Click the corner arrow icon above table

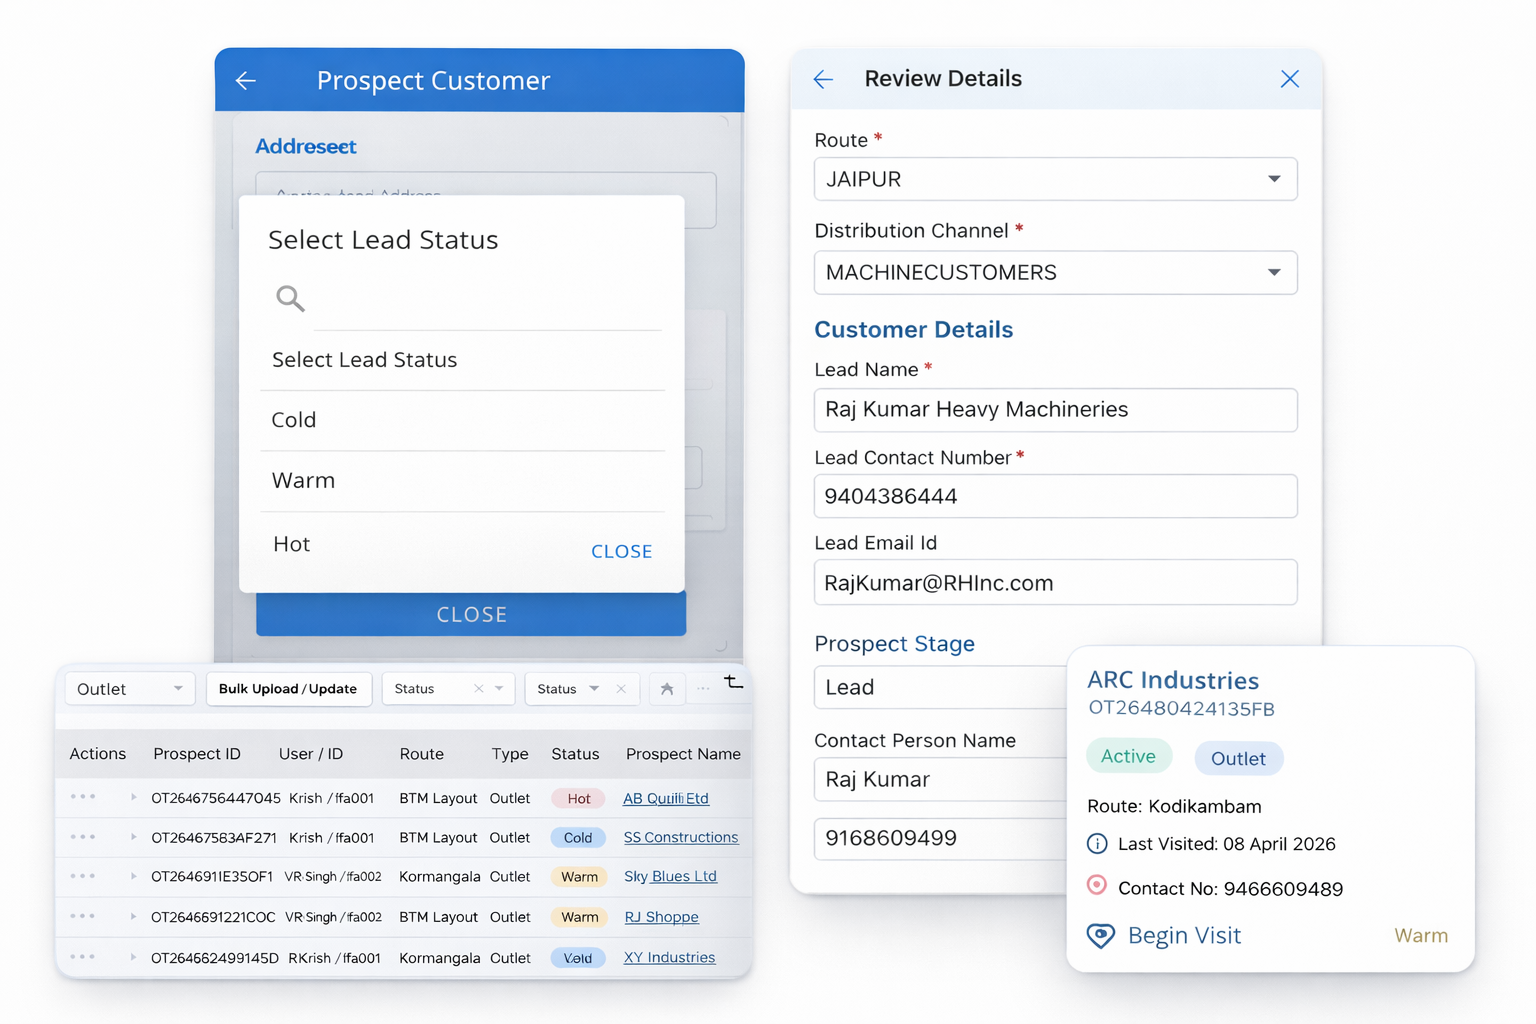(734, 682)
